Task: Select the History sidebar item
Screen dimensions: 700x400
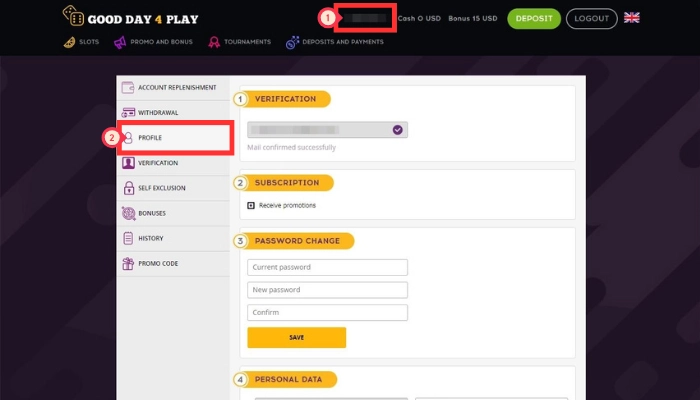Action: (151, 238)
